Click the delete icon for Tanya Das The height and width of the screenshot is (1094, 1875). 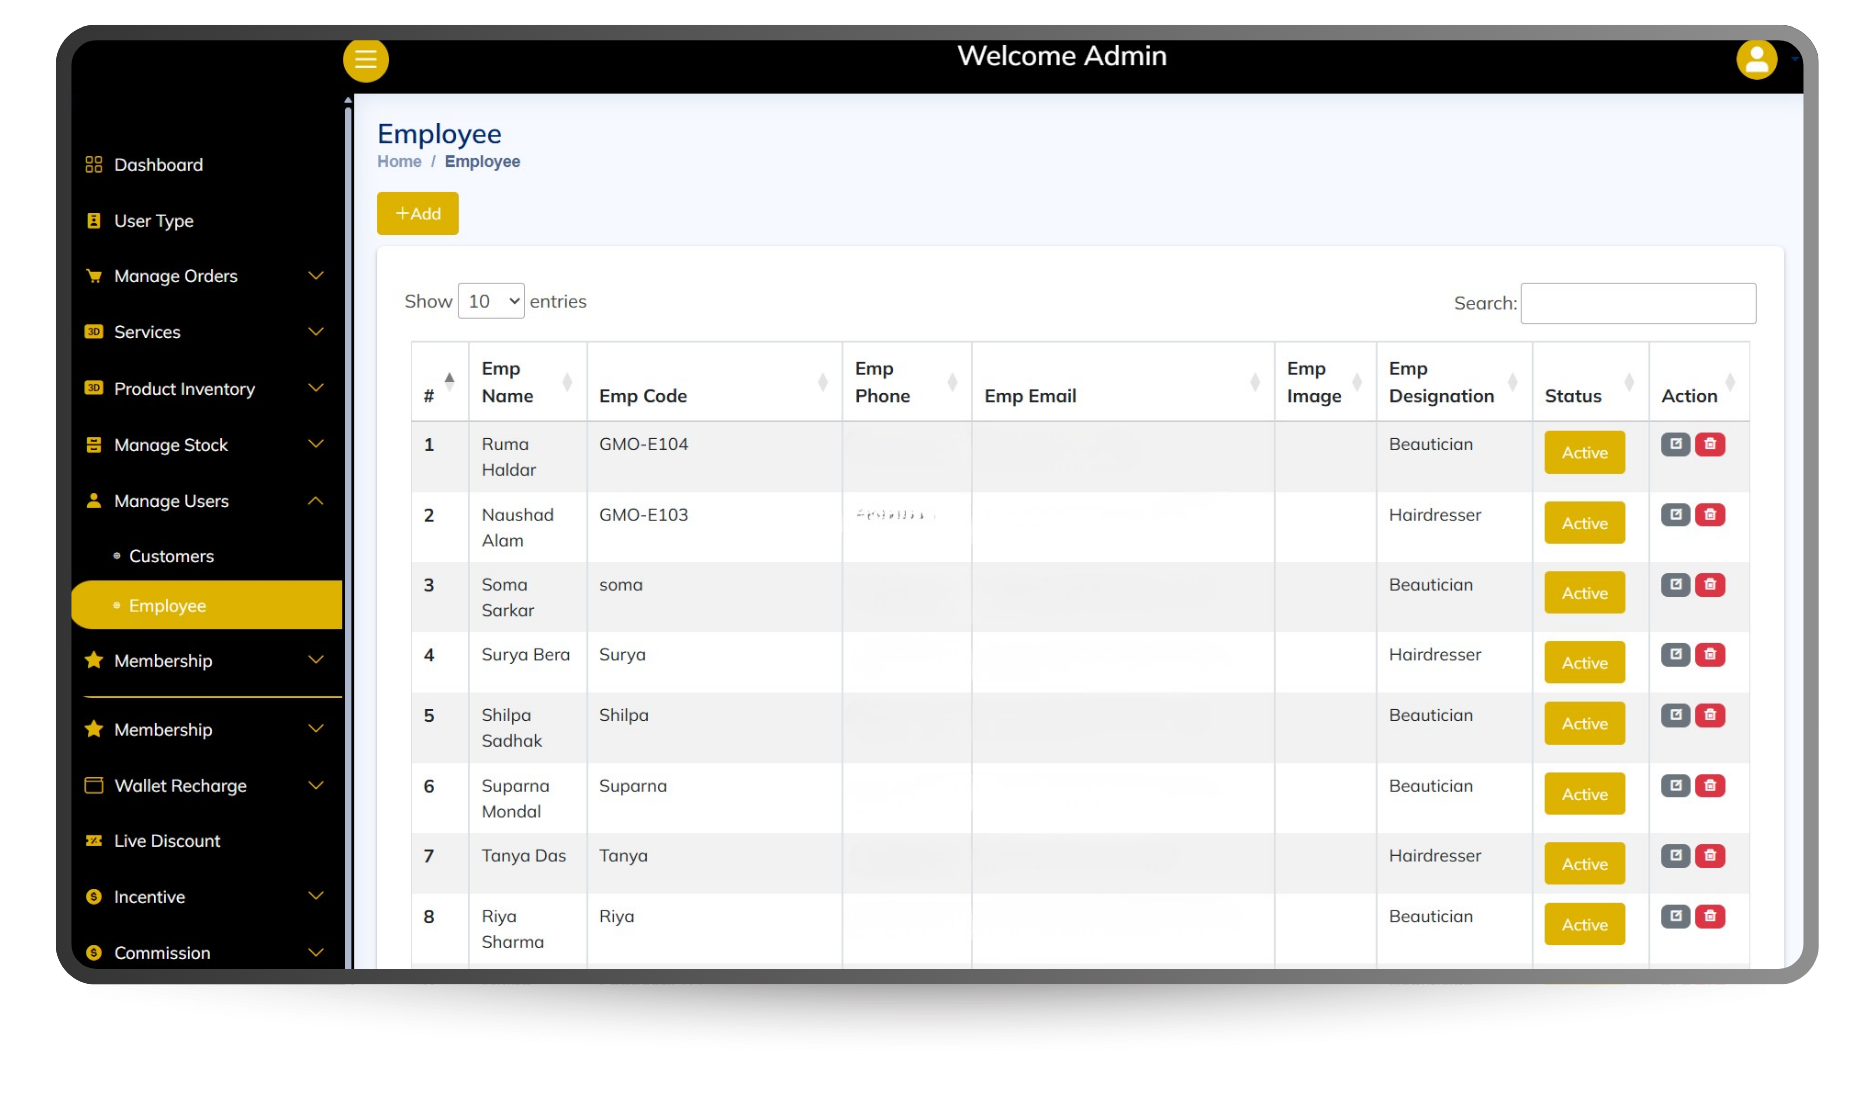(1710, 856)
